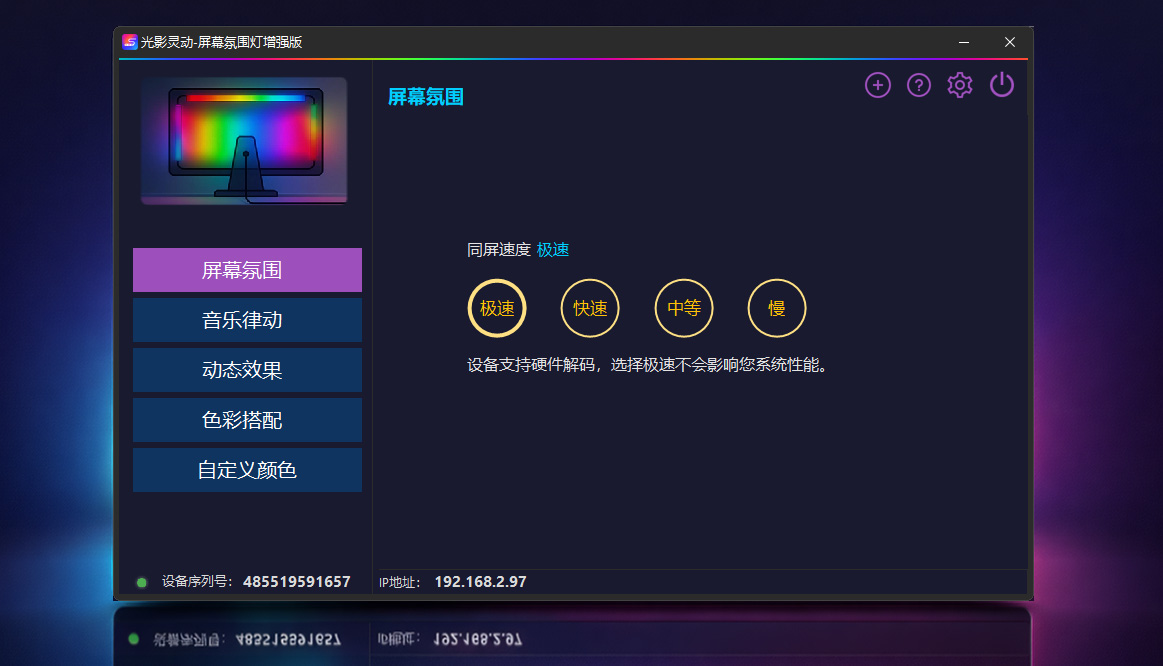Click the power icon to turn off the light

(x=1001, y=85)
